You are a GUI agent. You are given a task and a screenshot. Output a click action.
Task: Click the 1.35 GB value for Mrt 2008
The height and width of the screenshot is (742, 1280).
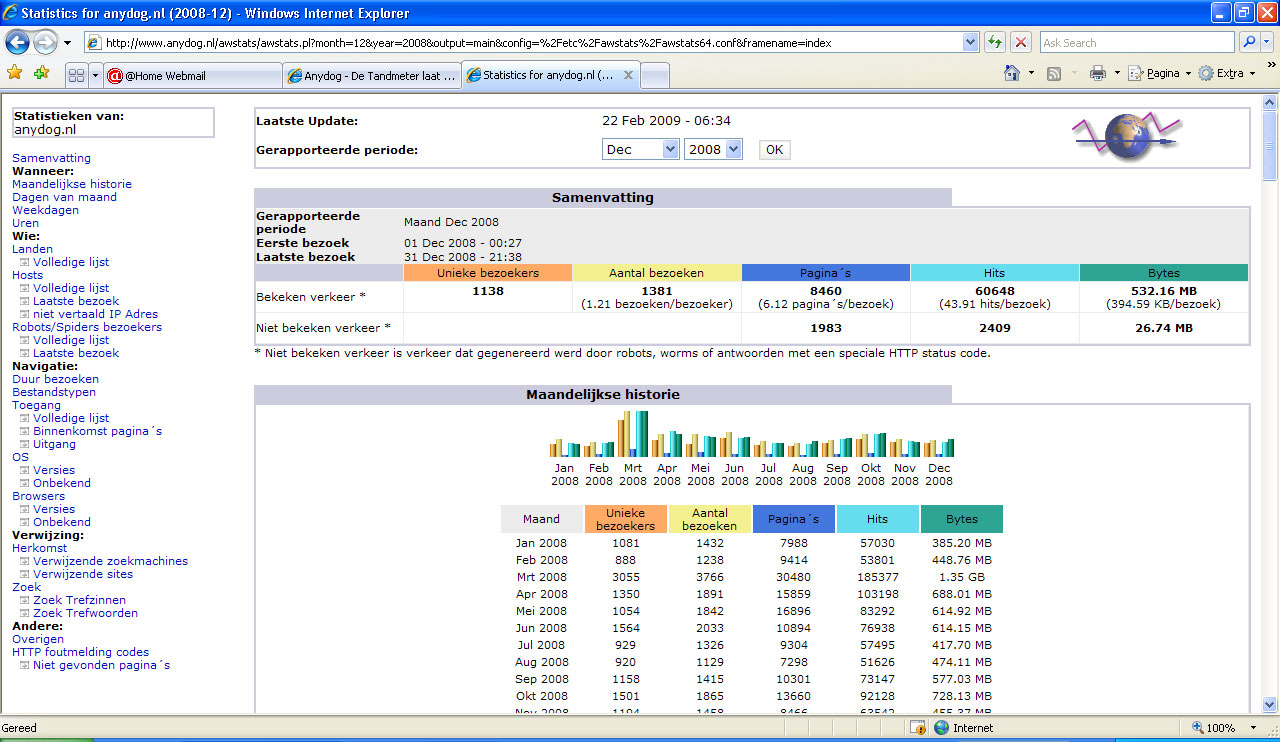coord(962,577)
